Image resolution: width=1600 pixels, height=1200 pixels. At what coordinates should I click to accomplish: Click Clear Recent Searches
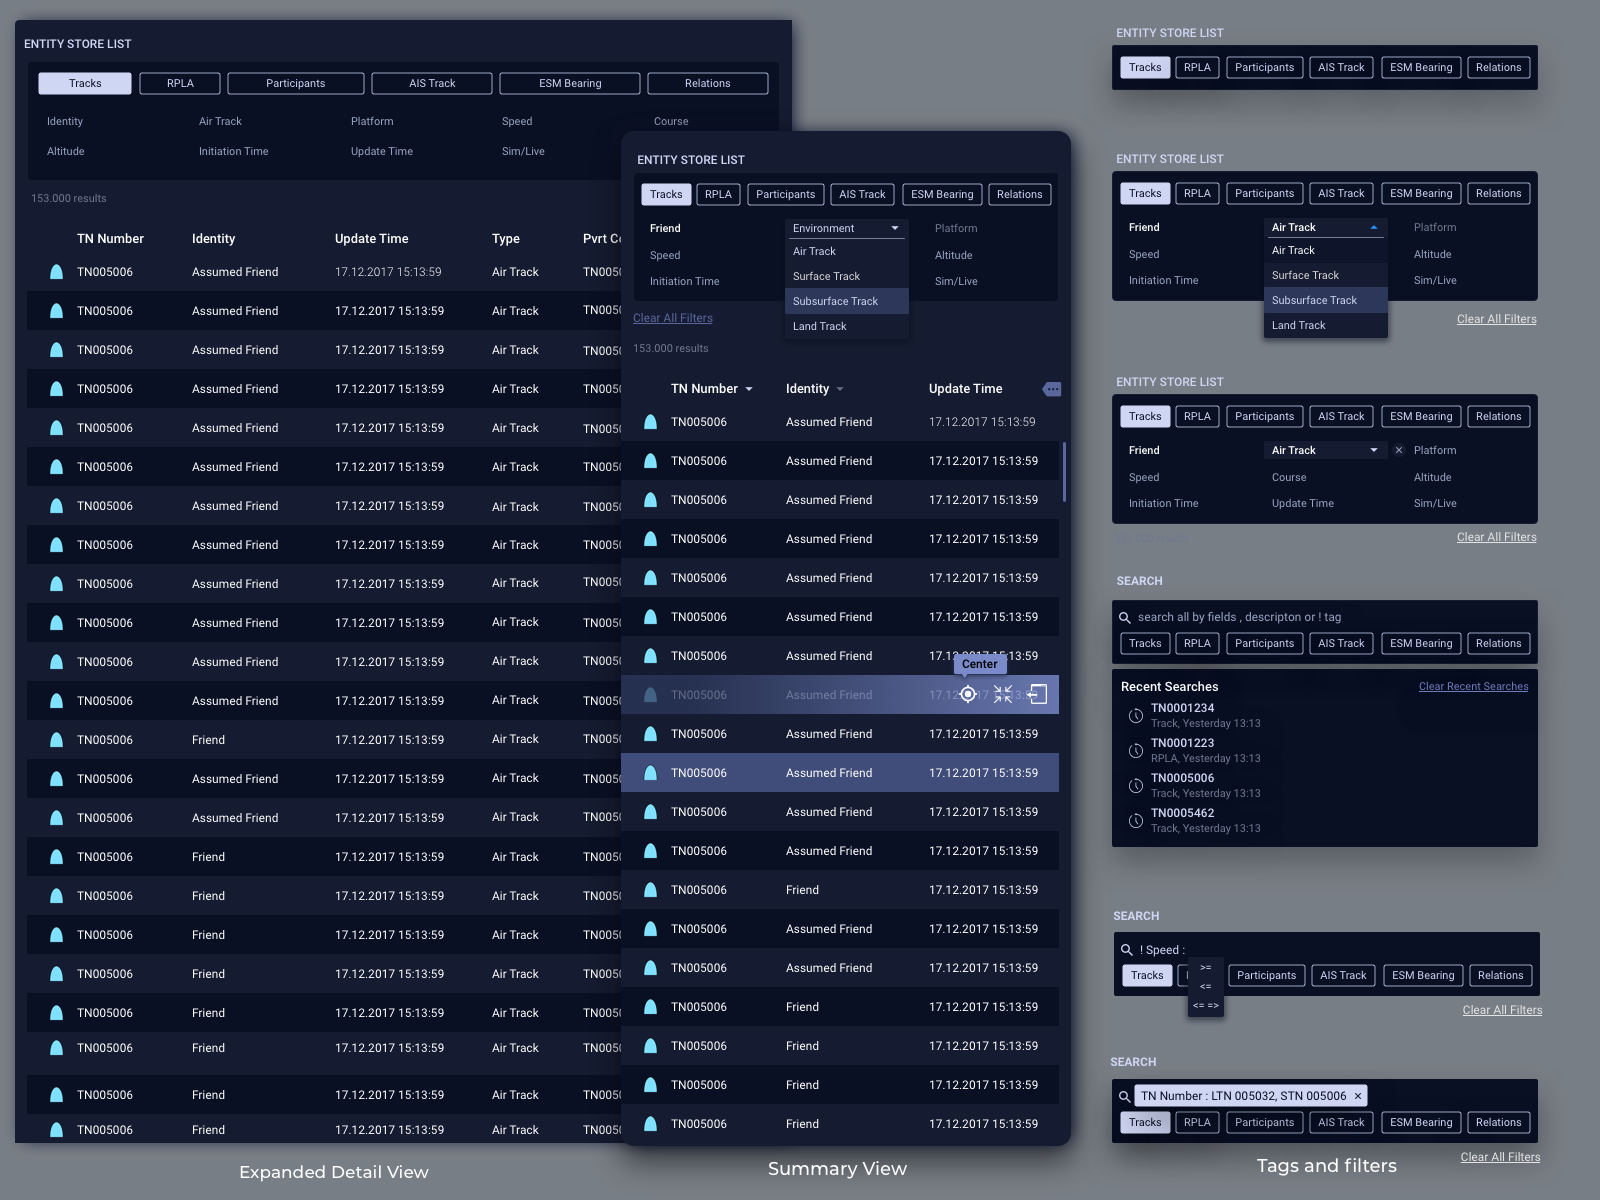[1473, 686]
